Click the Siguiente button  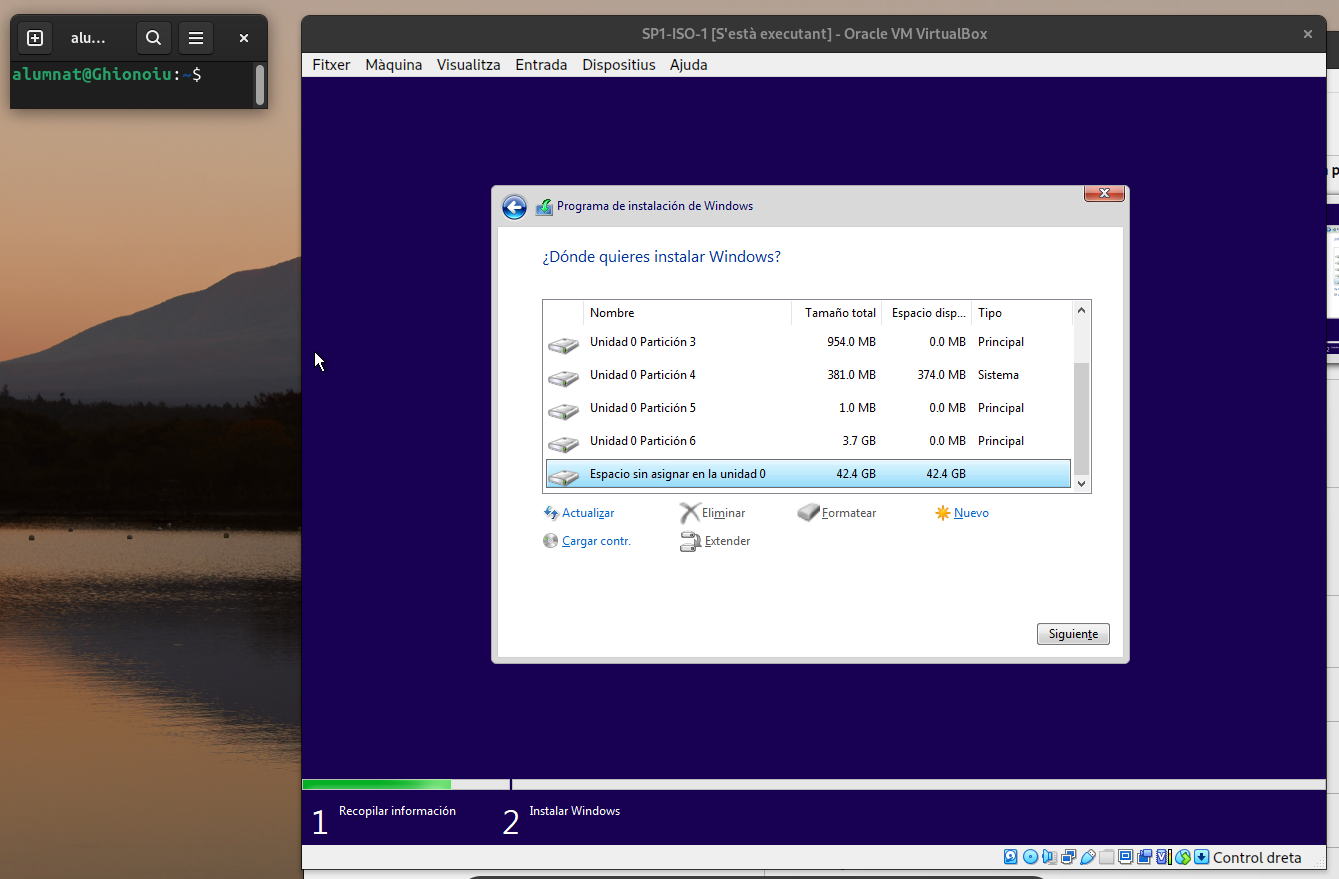click(x=1073, y=634)
